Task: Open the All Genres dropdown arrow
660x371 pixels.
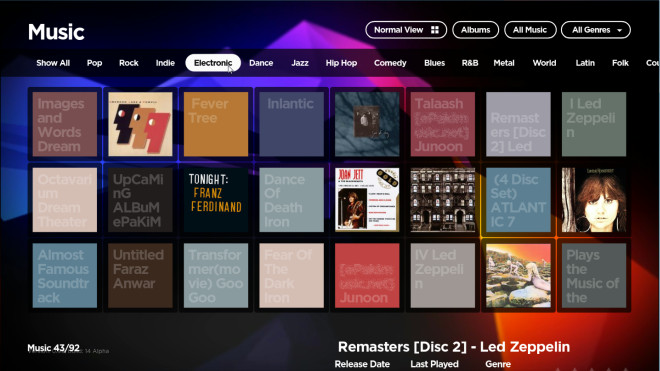Action: tap(619, 30)
